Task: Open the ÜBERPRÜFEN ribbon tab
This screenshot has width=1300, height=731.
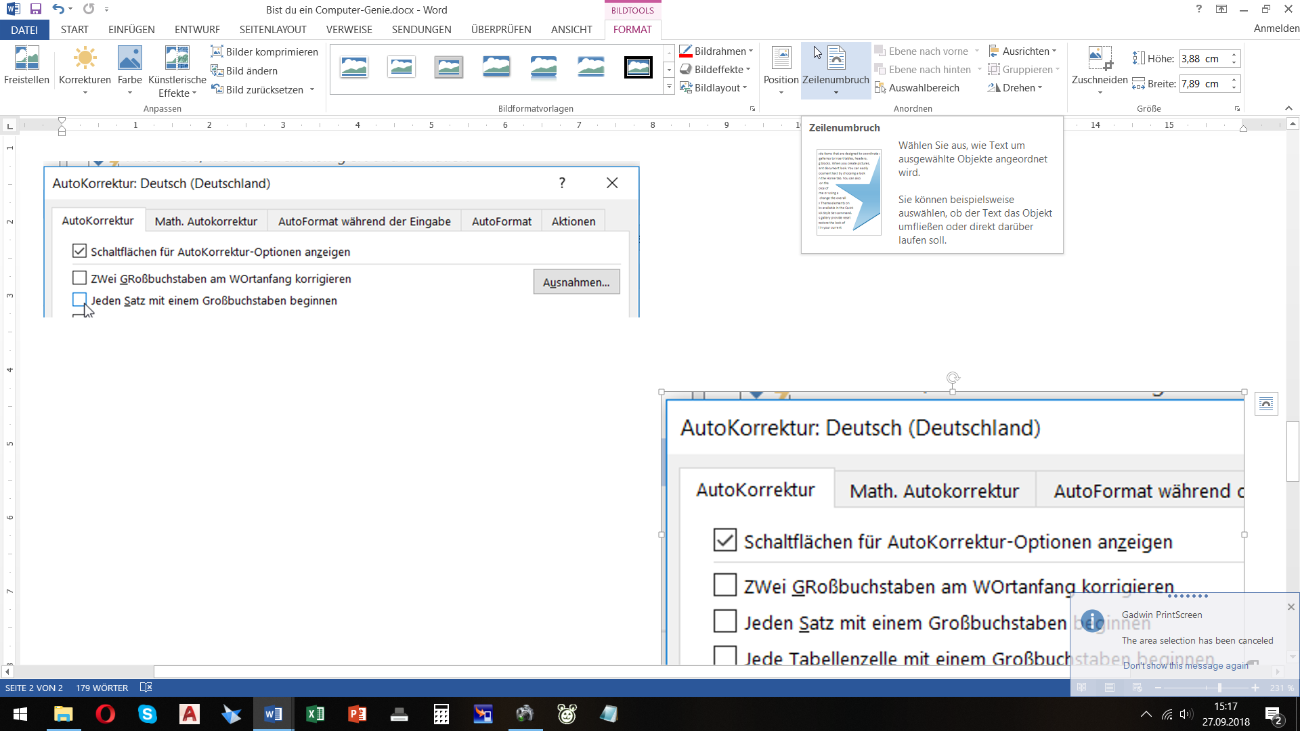Action: (501, 30)
